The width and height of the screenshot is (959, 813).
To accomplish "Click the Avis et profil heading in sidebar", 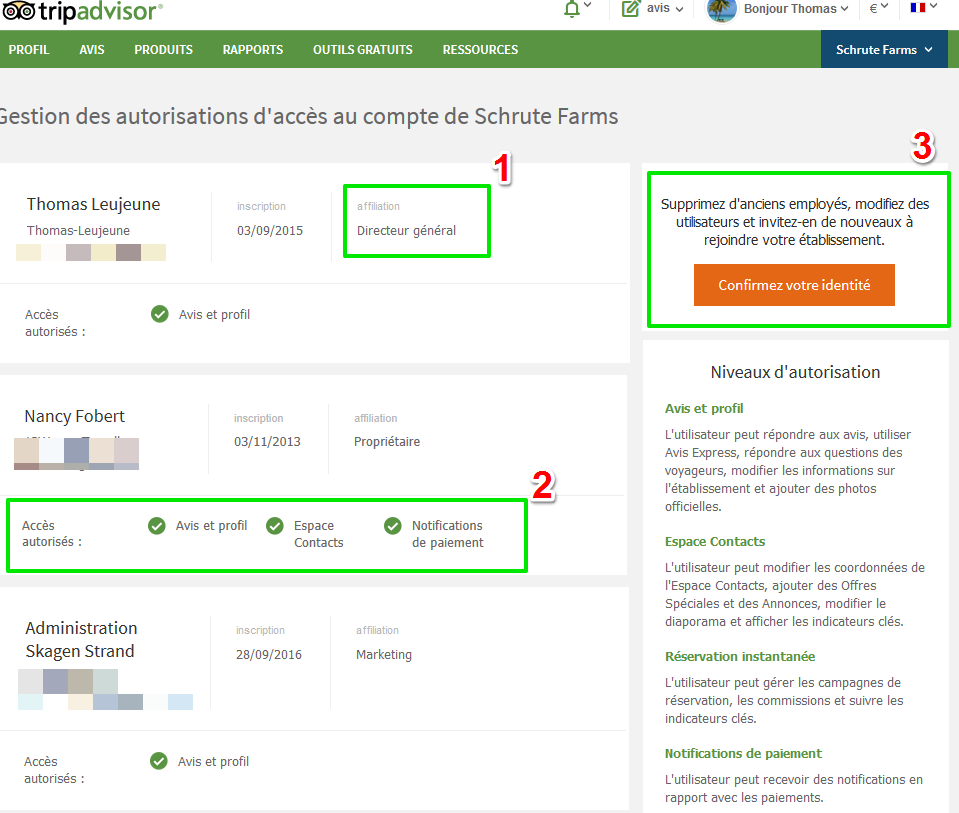I will 704,408.
